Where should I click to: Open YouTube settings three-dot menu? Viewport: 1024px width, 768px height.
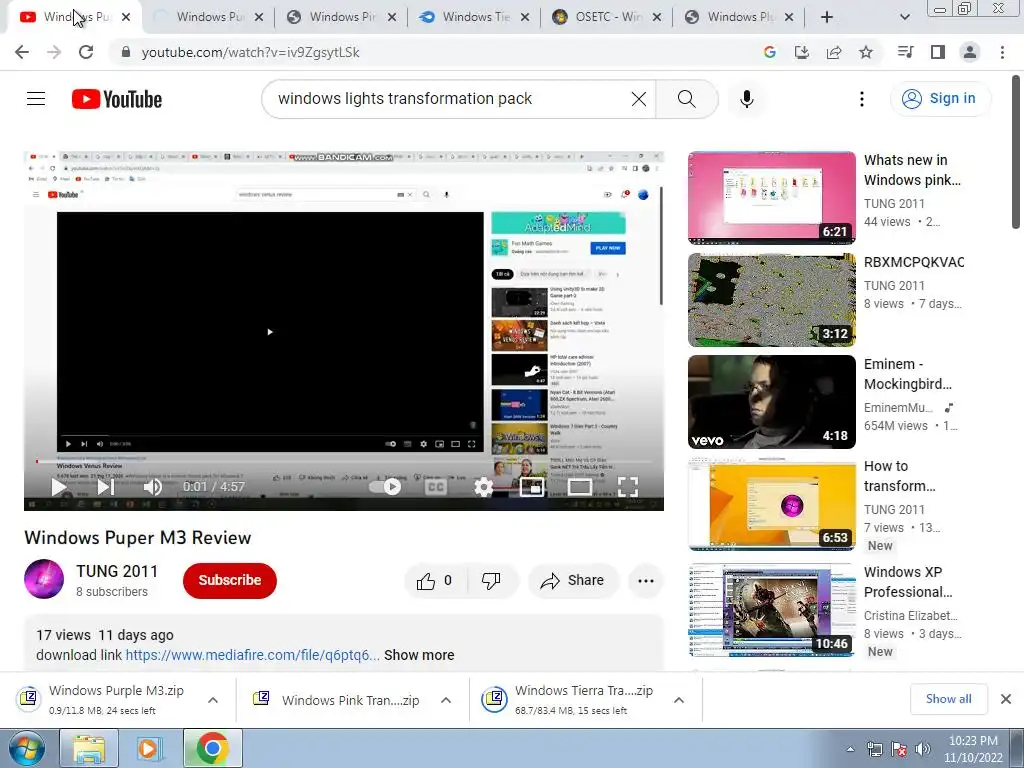pyautogui.click(x=861, y=99)
